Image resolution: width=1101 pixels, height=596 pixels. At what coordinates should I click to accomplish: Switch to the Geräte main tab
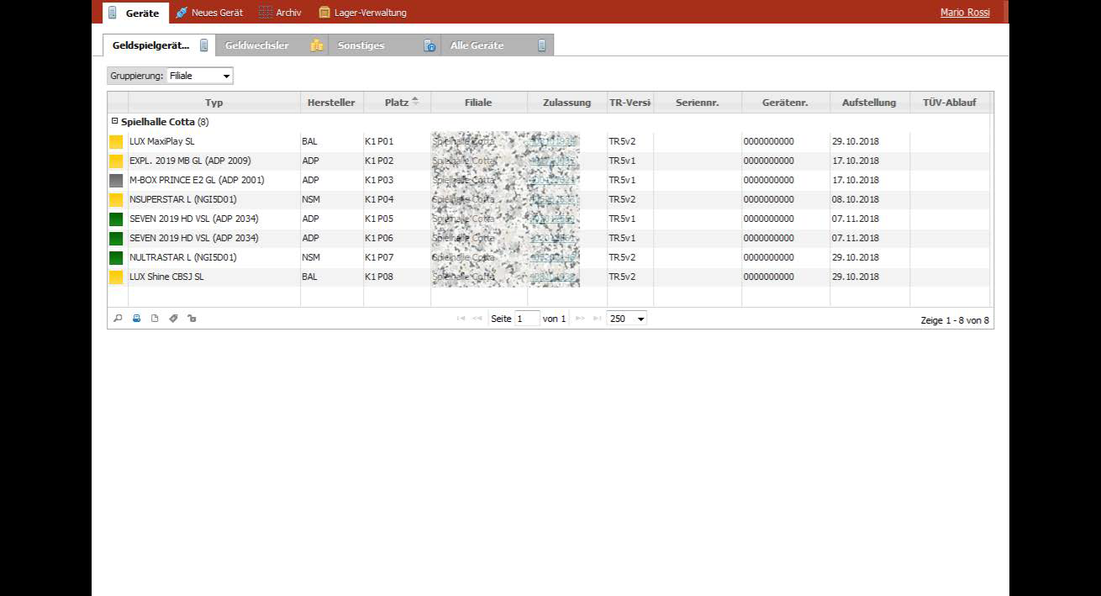click(136, 13)
